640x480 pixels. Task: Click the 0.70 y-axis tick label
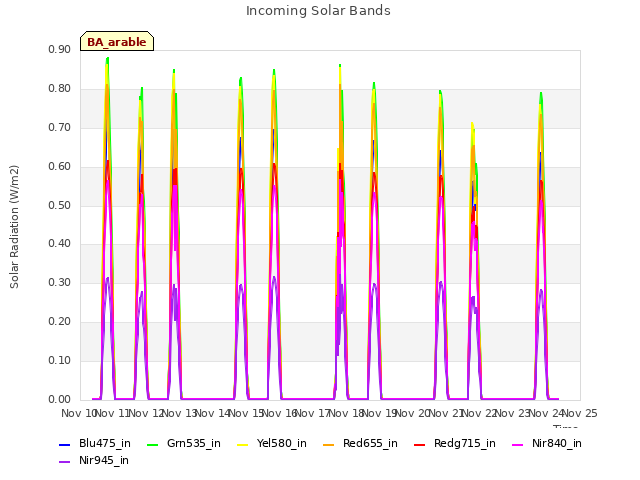coord(60,127)
